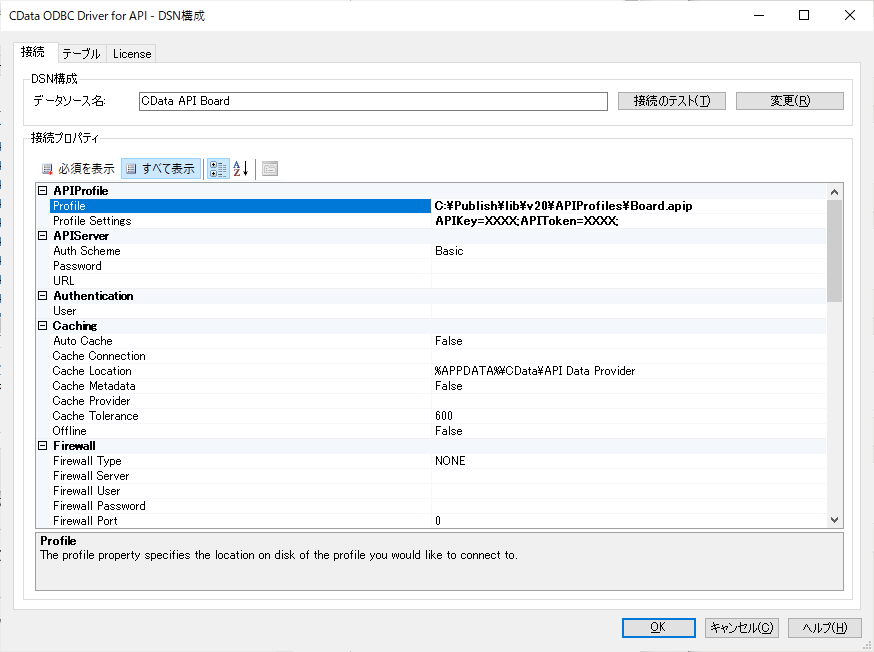
Task: Click the 必須を表示 (show required) toolbar button
Action: click(78, 169)
